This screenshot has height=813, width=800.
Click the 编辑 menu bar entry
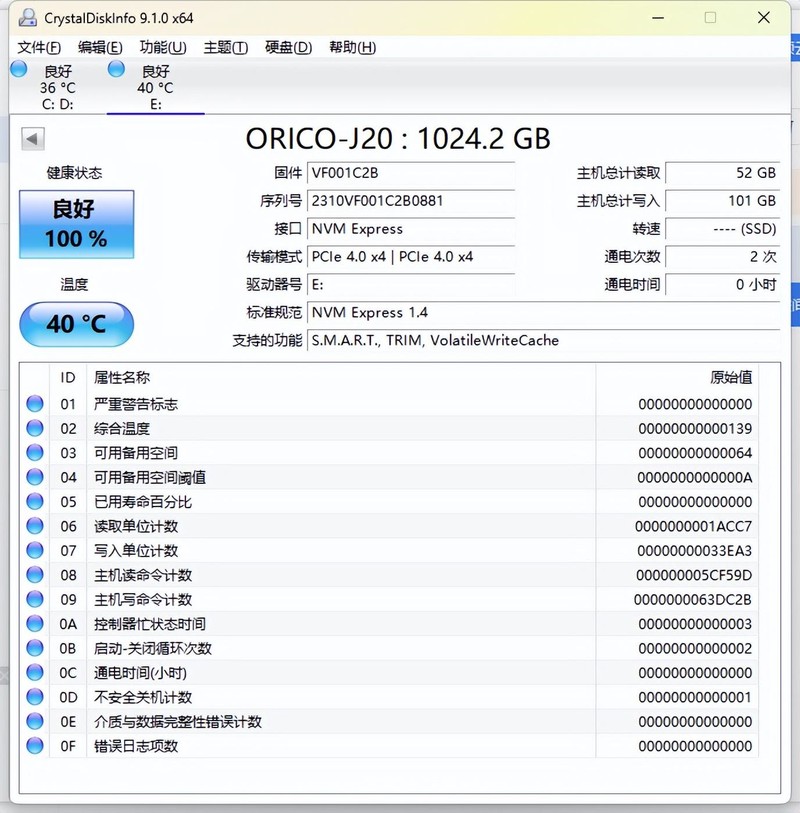100,47
